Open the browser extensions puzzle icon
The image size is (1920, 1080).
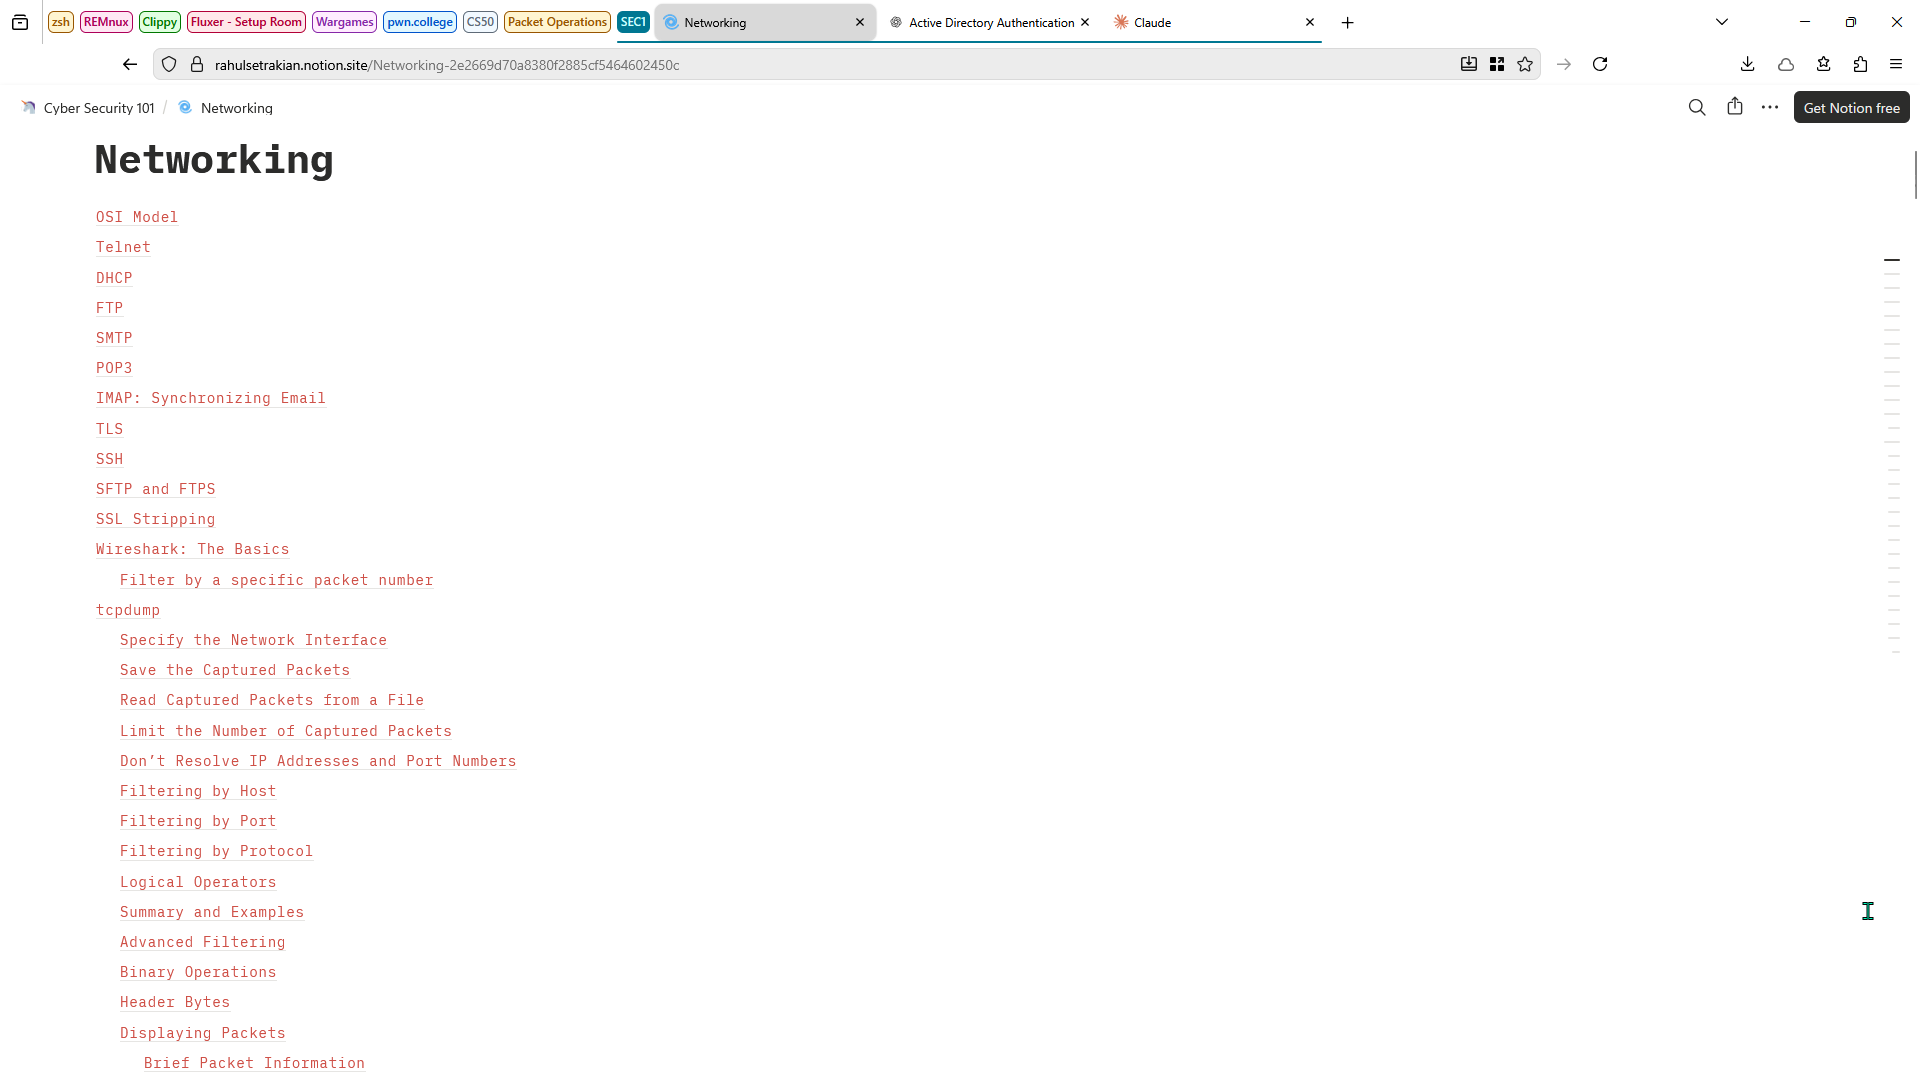(1859, 64)
